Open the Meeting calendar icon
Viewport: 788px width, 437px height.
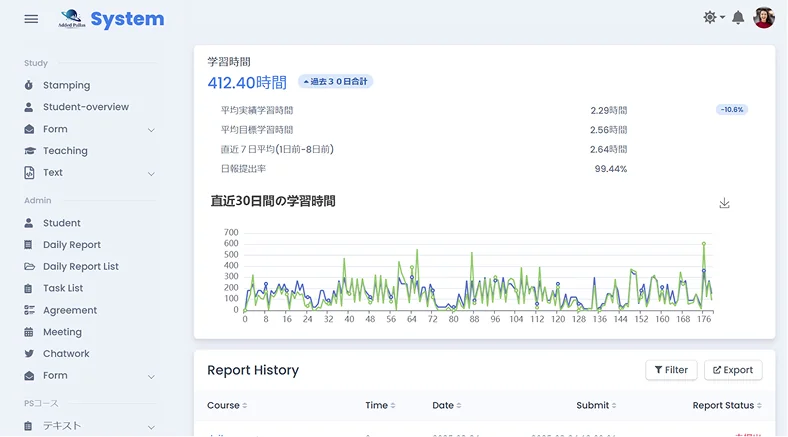coord(29,332)
